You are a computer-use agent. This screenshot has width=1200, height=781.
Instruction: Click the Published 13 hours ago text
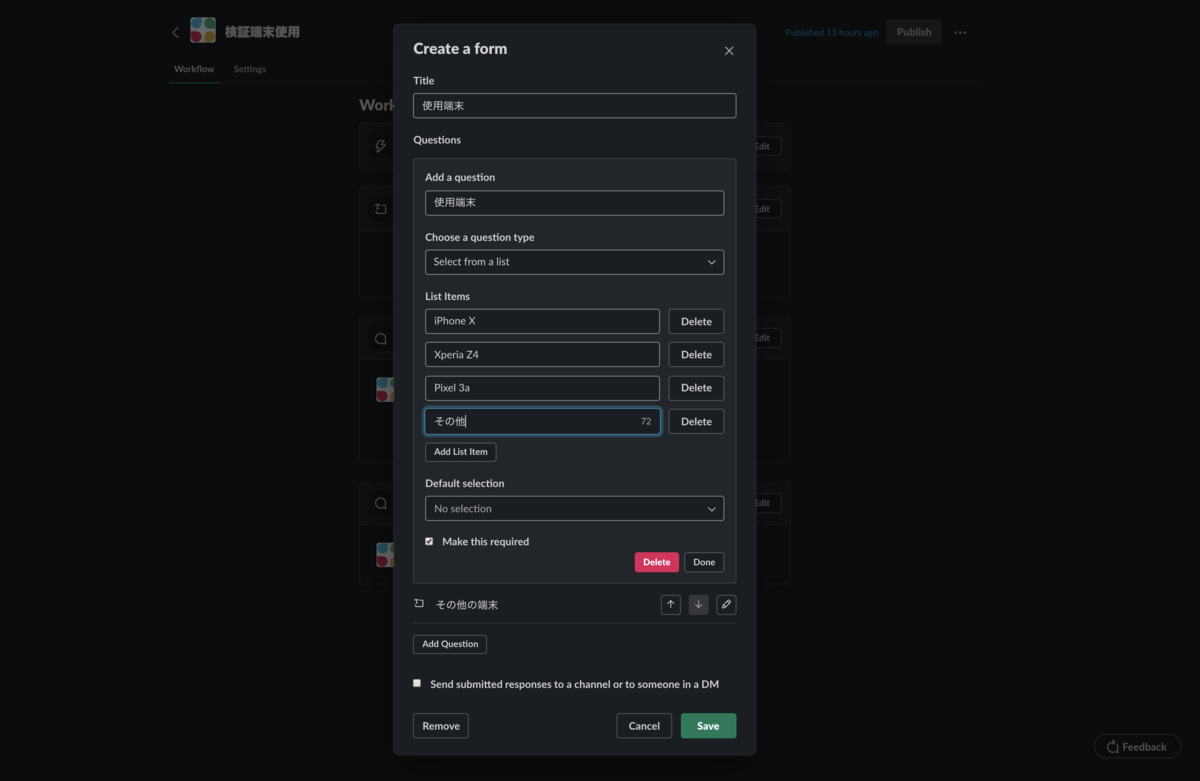(831, 32)
